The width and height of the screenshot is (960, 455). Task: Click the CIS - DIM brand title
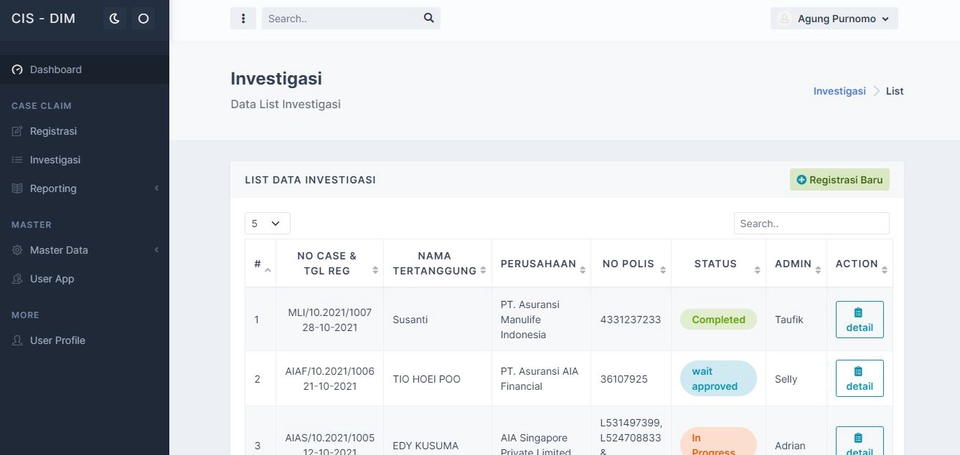(43, 18)
